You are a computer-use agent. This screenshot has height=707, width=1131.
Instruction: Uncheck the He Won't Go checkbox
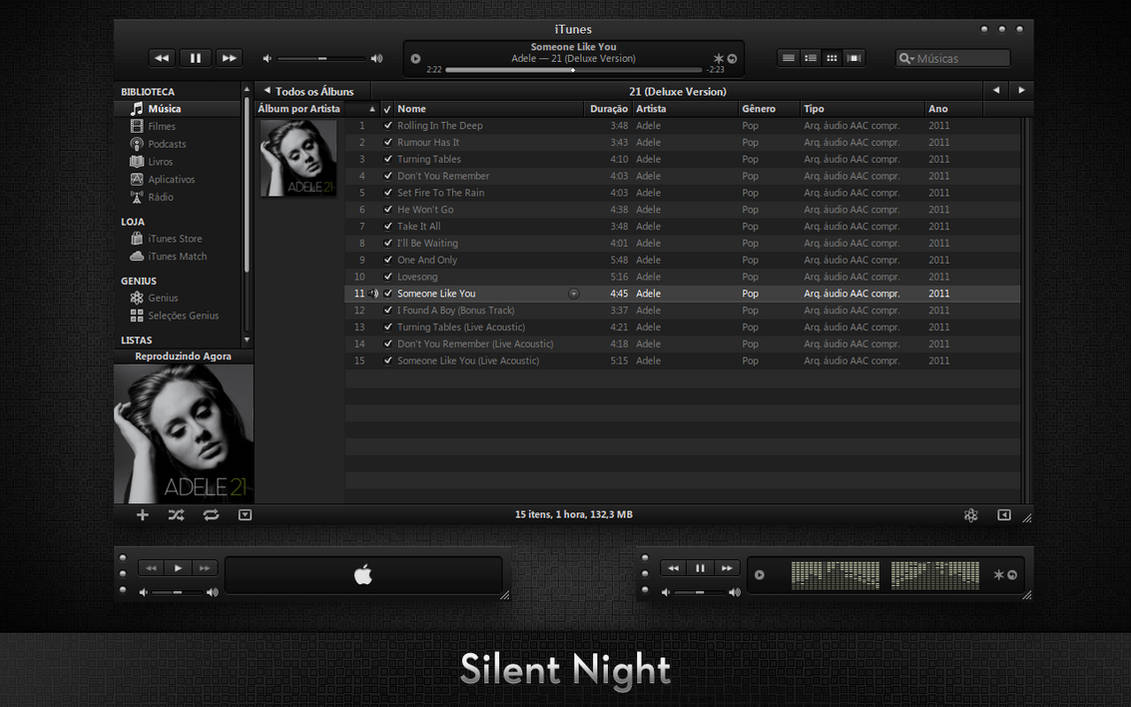tap(388, 209)
